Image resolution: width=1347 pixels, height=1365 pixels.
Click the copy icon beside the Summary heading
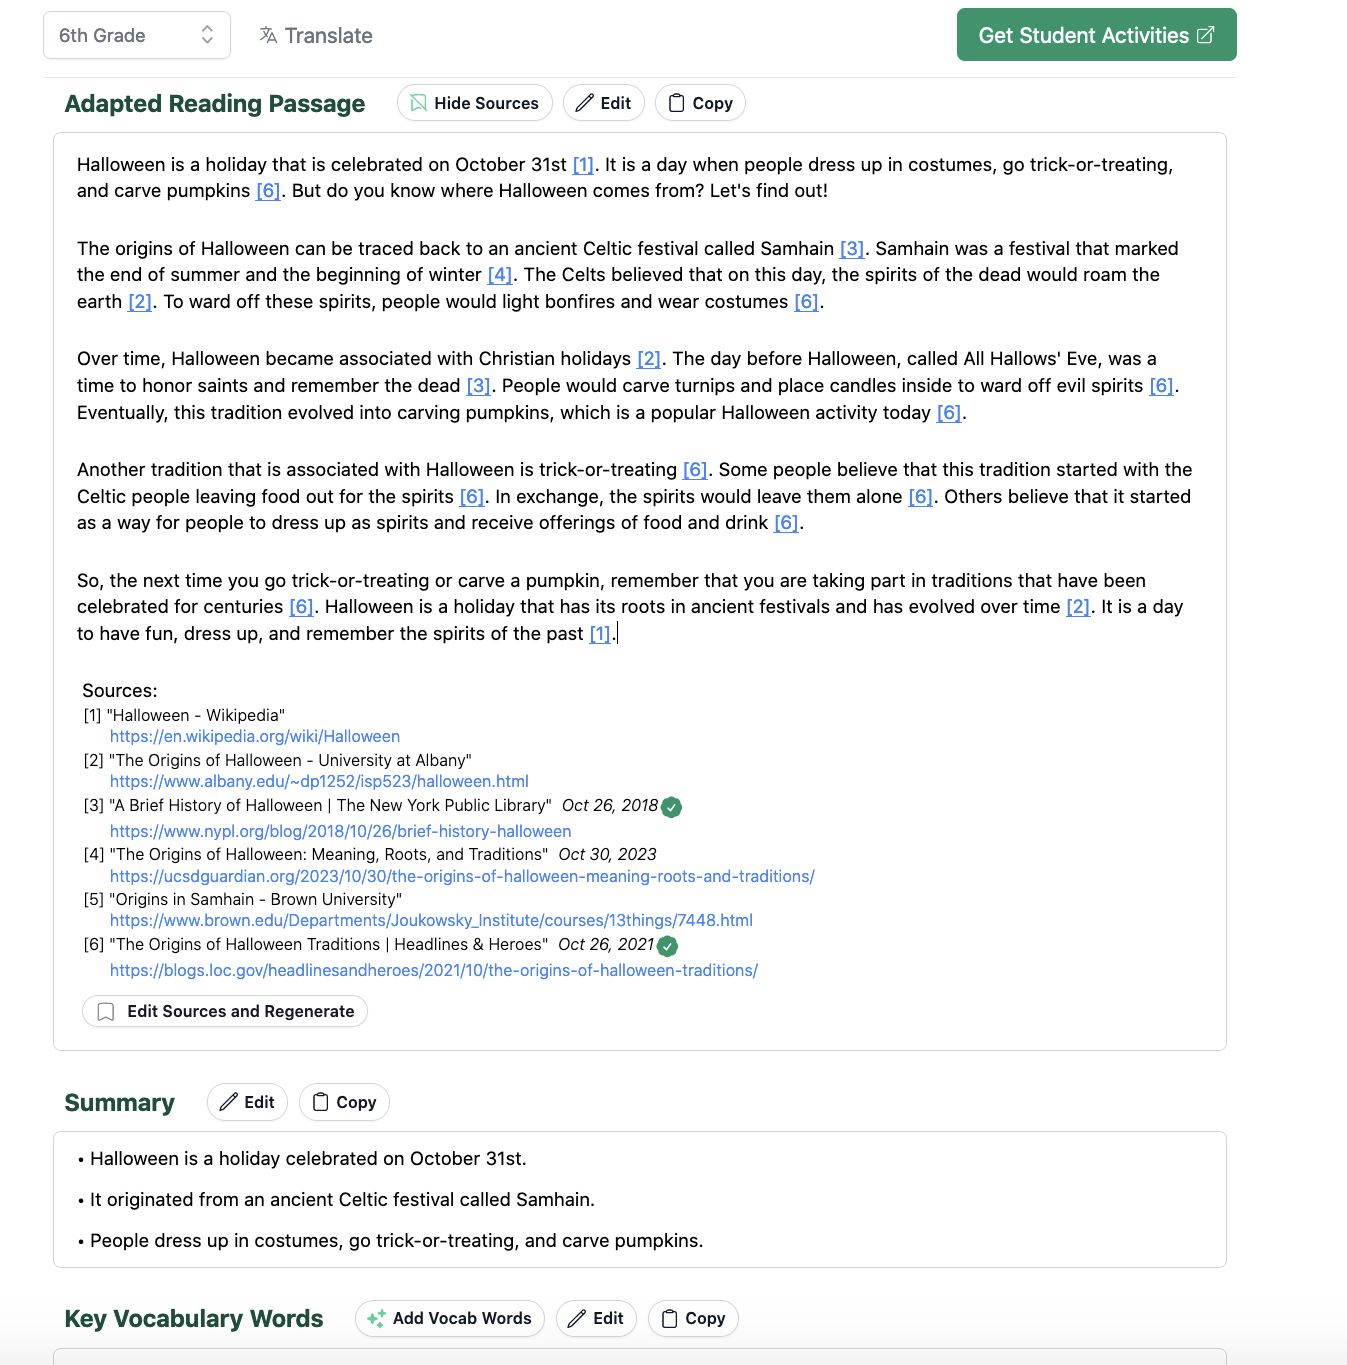coord(321,1102)
